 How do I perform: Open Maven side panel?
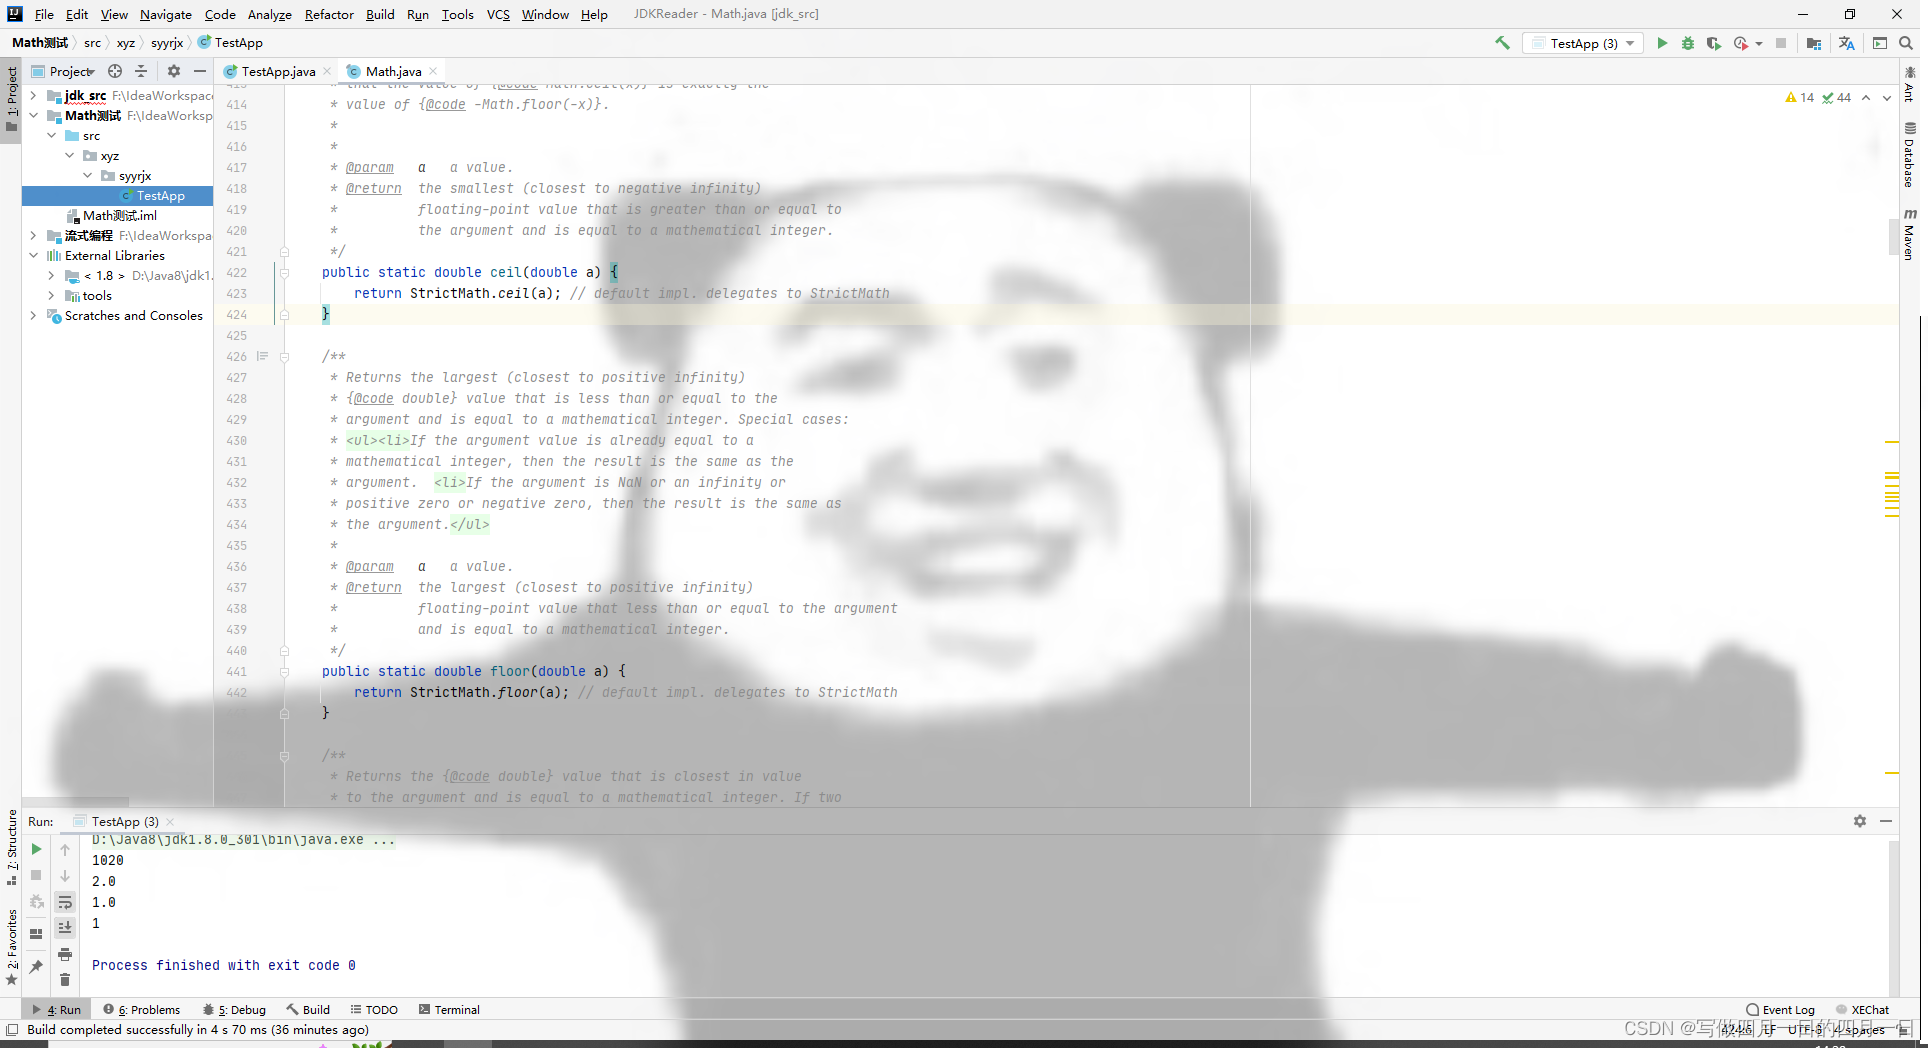[1909, 235]
